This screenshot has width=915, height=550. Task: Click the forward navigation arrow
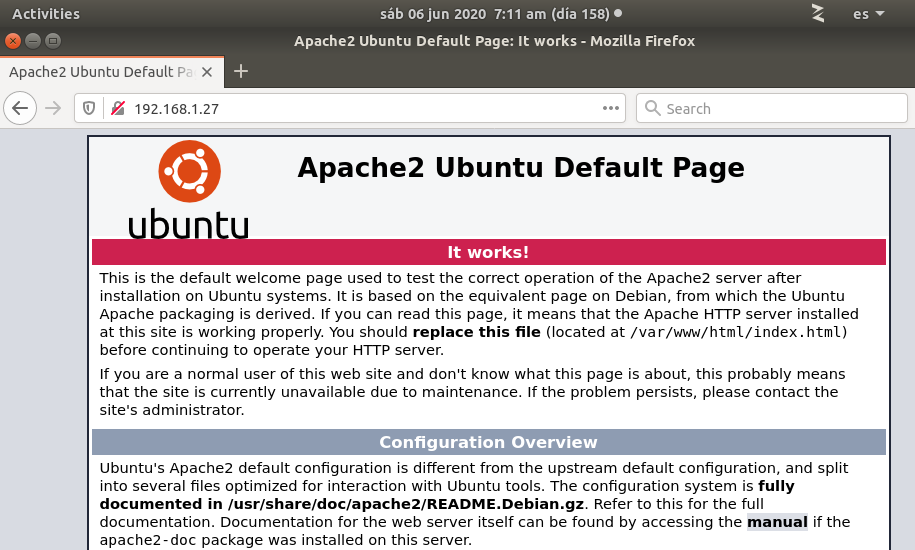[53, 108]
